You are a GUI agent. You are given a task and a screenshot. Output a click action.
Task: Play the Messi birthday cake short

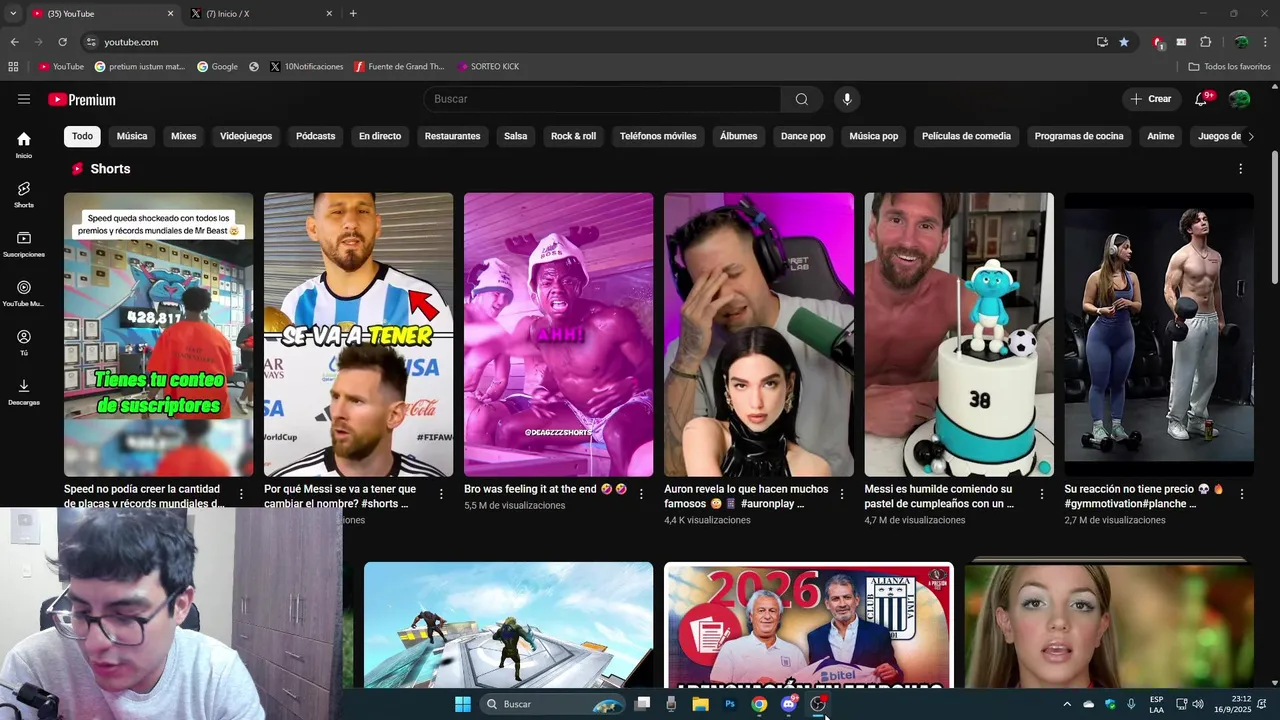tap(959, 335)
